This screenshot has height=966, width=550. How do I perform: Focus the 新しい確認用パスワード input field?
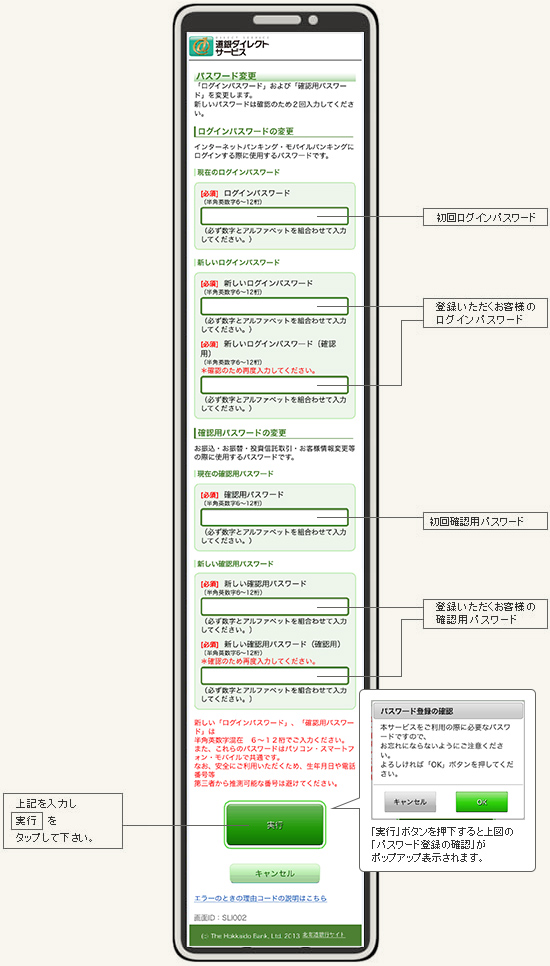pos(274,606)
